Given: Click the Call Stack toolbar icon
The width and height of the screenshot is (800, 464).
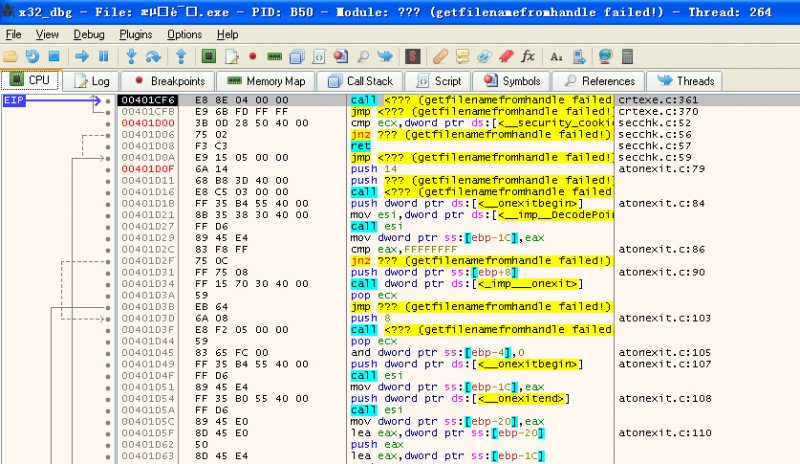Looking at the screenshot, I should point(297,57).
